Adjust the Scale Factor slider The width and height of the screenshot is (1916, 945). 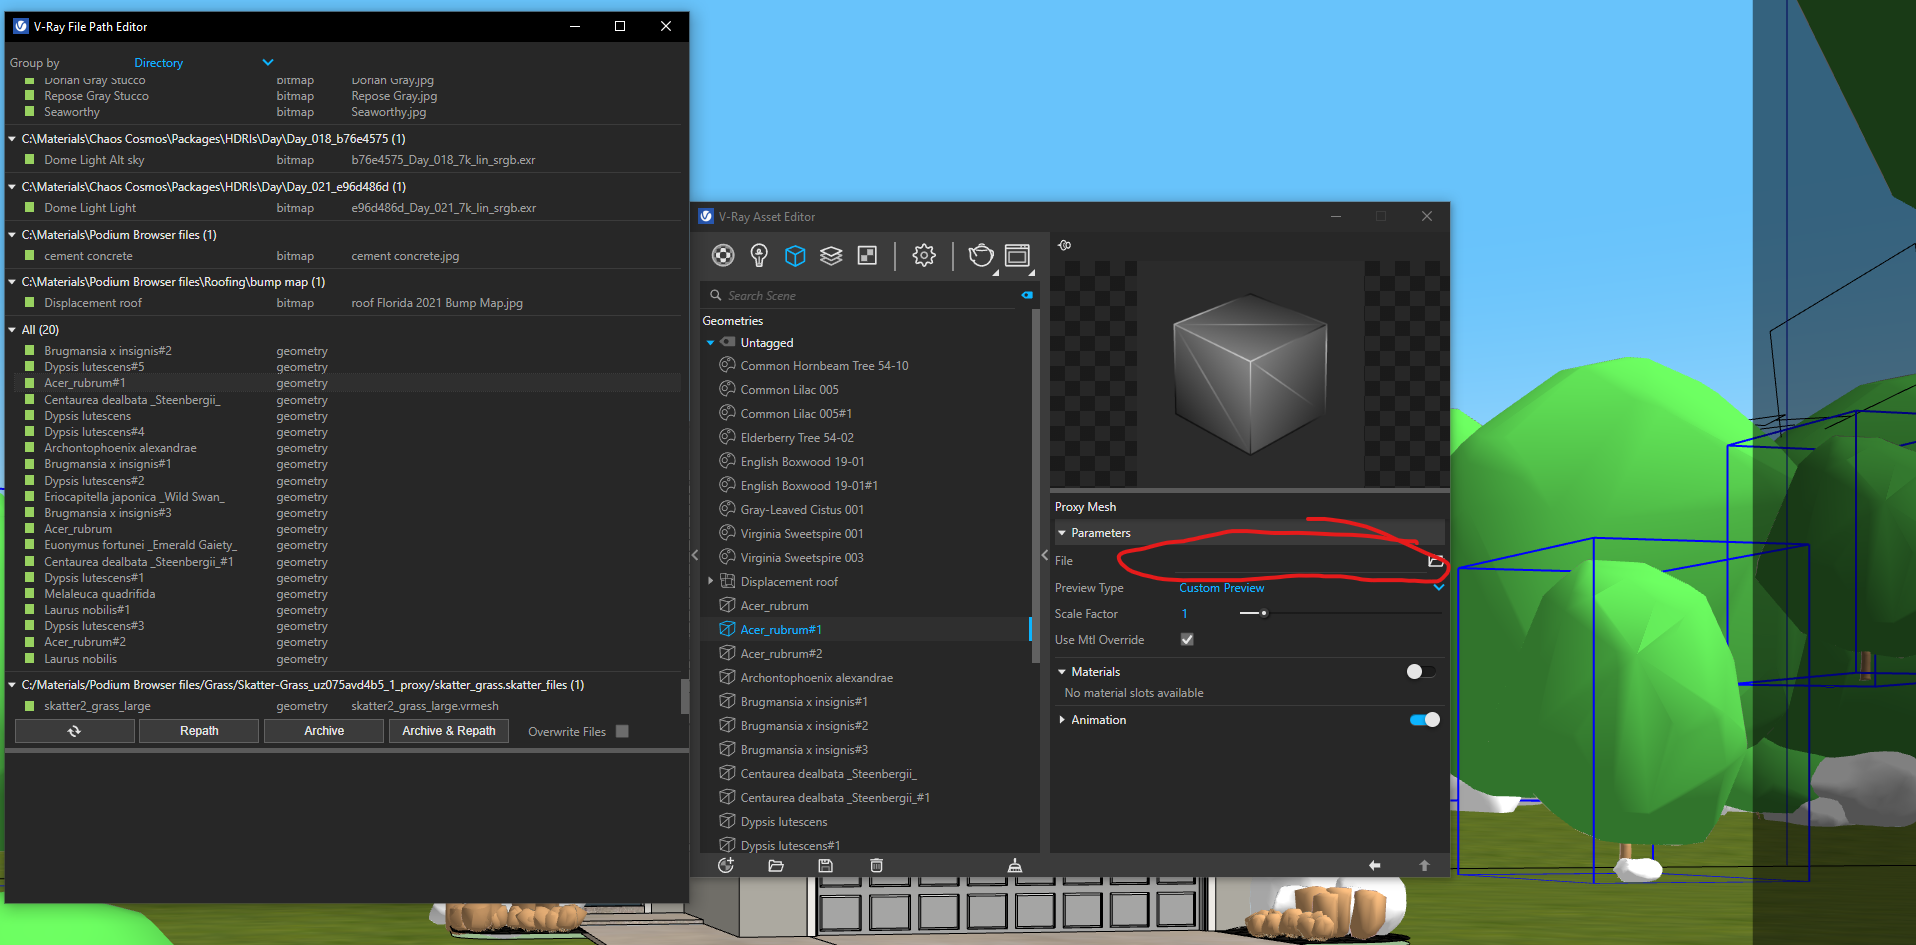(1264, 613)
